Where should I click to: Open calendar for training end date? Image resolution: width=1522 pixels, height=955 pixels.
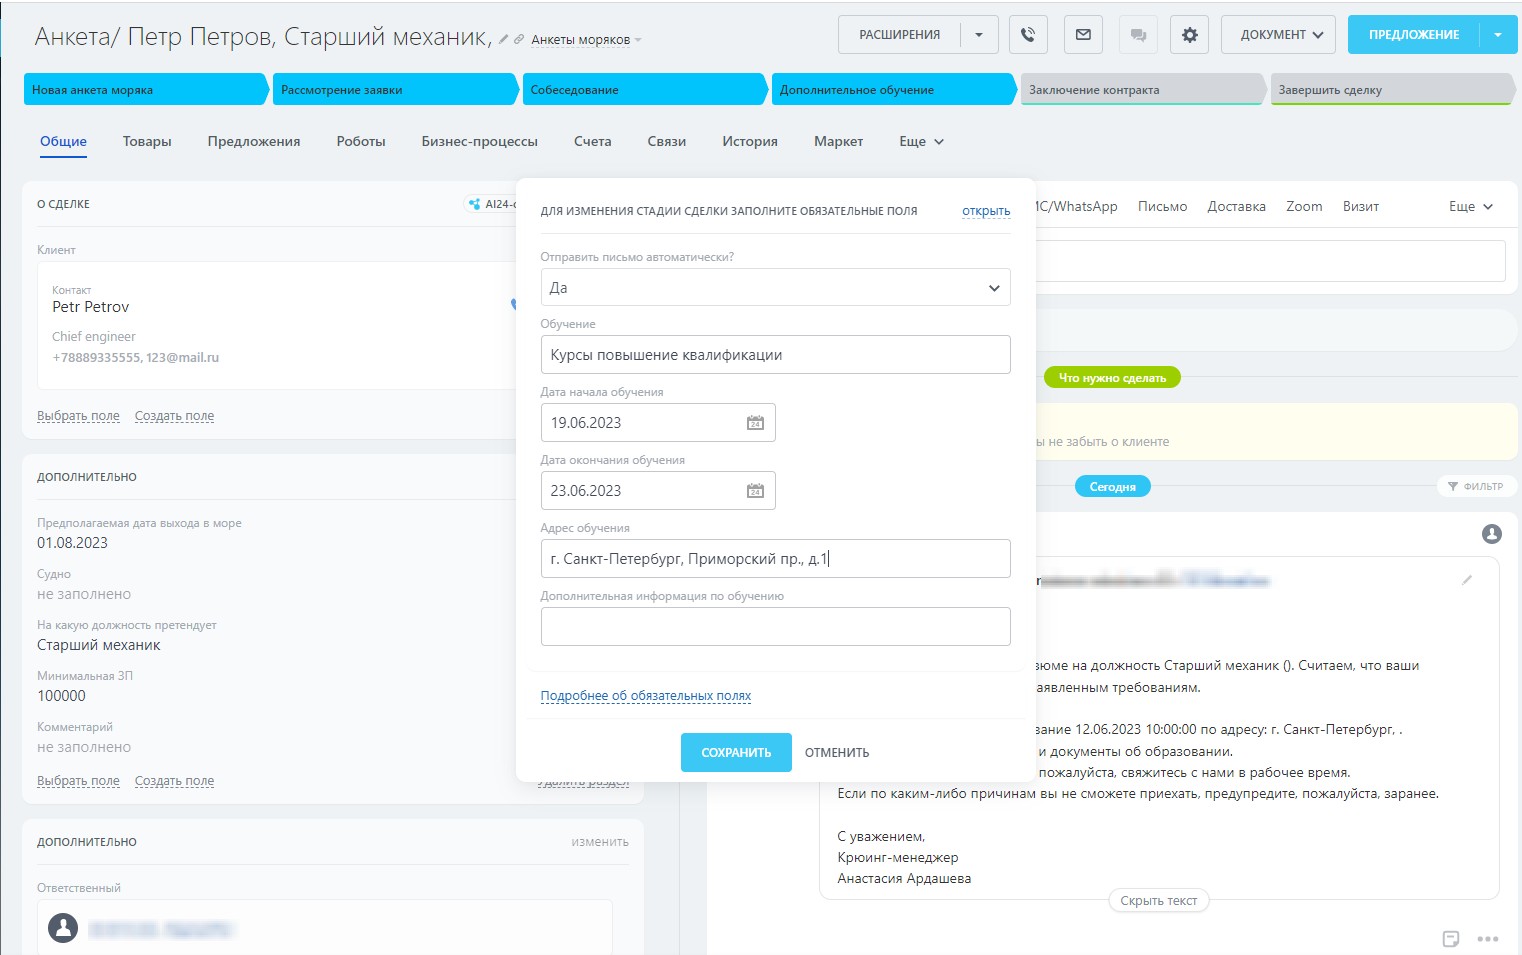click(755, 491)
